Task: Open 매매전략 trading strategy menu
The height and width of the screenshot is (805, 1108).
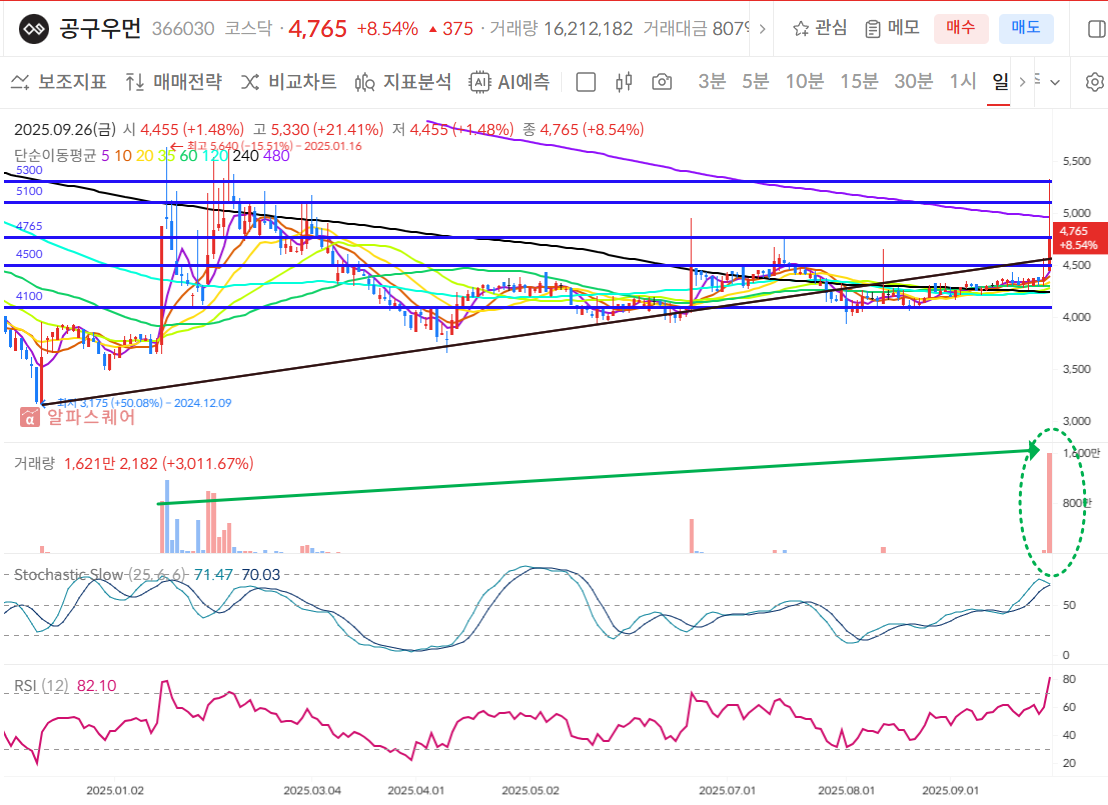Action: 173,82
